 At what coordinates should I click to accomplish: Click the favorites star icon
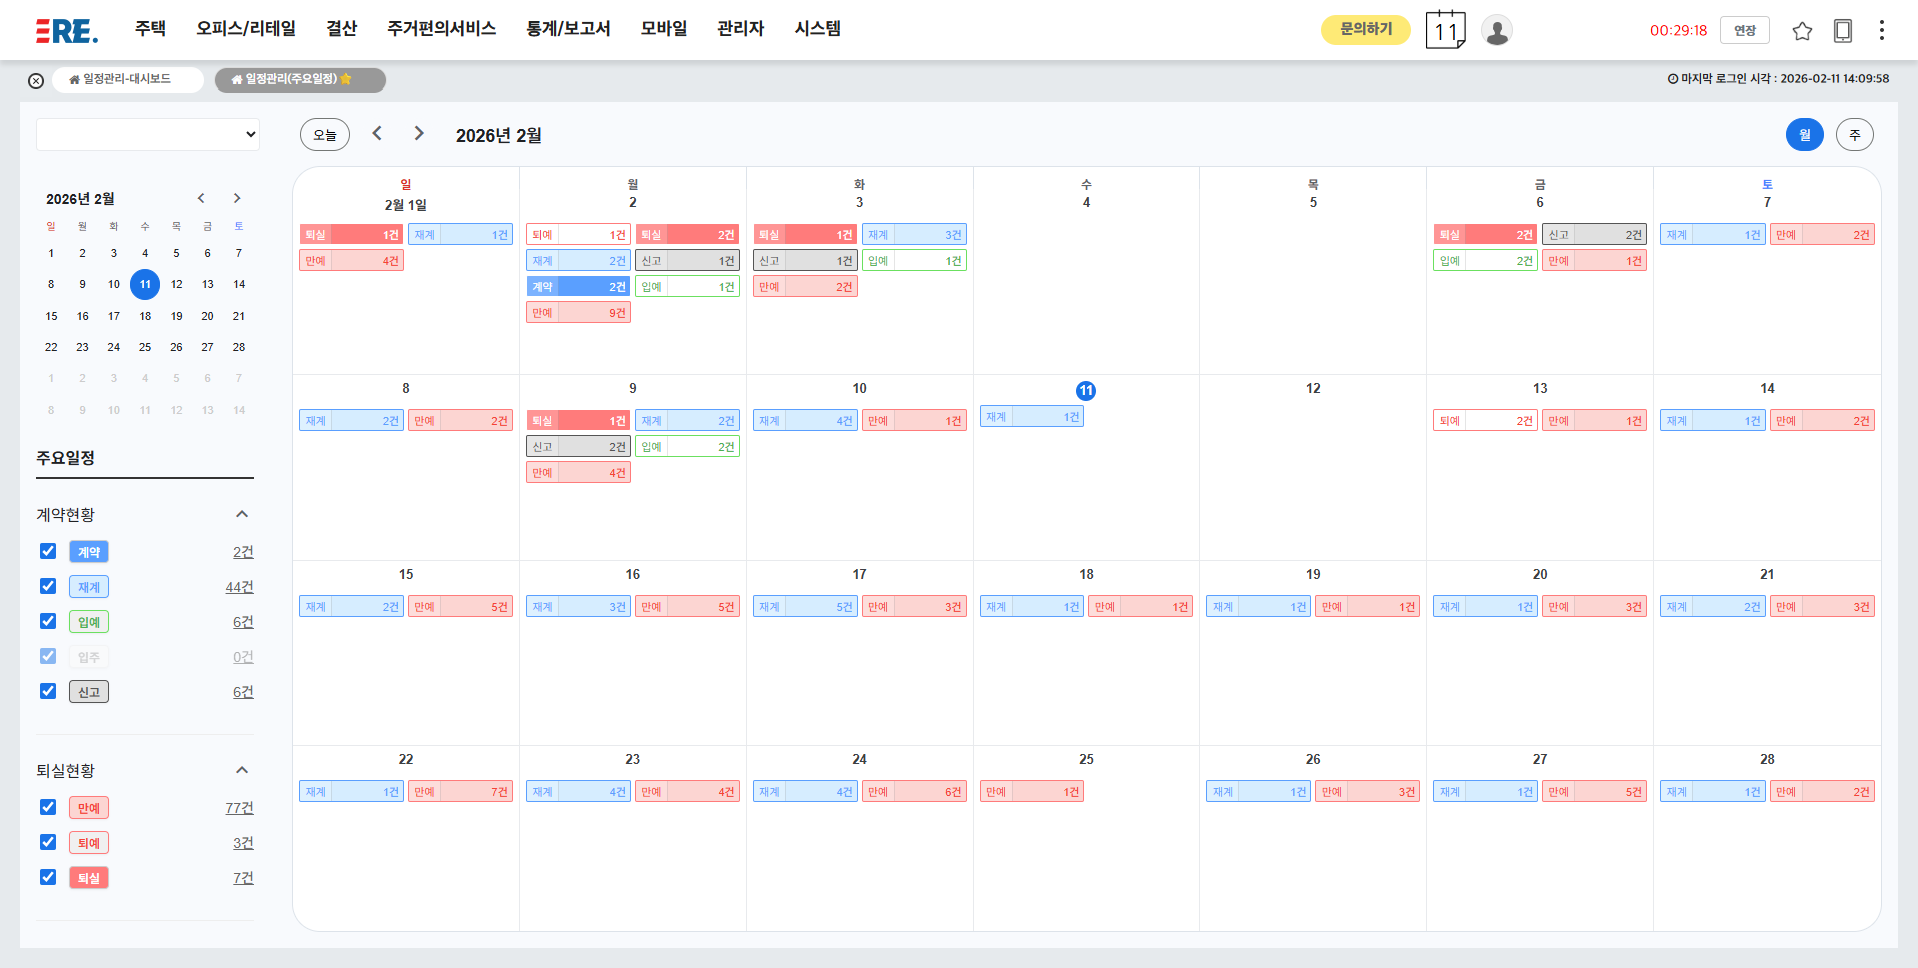pos(1802,31)
